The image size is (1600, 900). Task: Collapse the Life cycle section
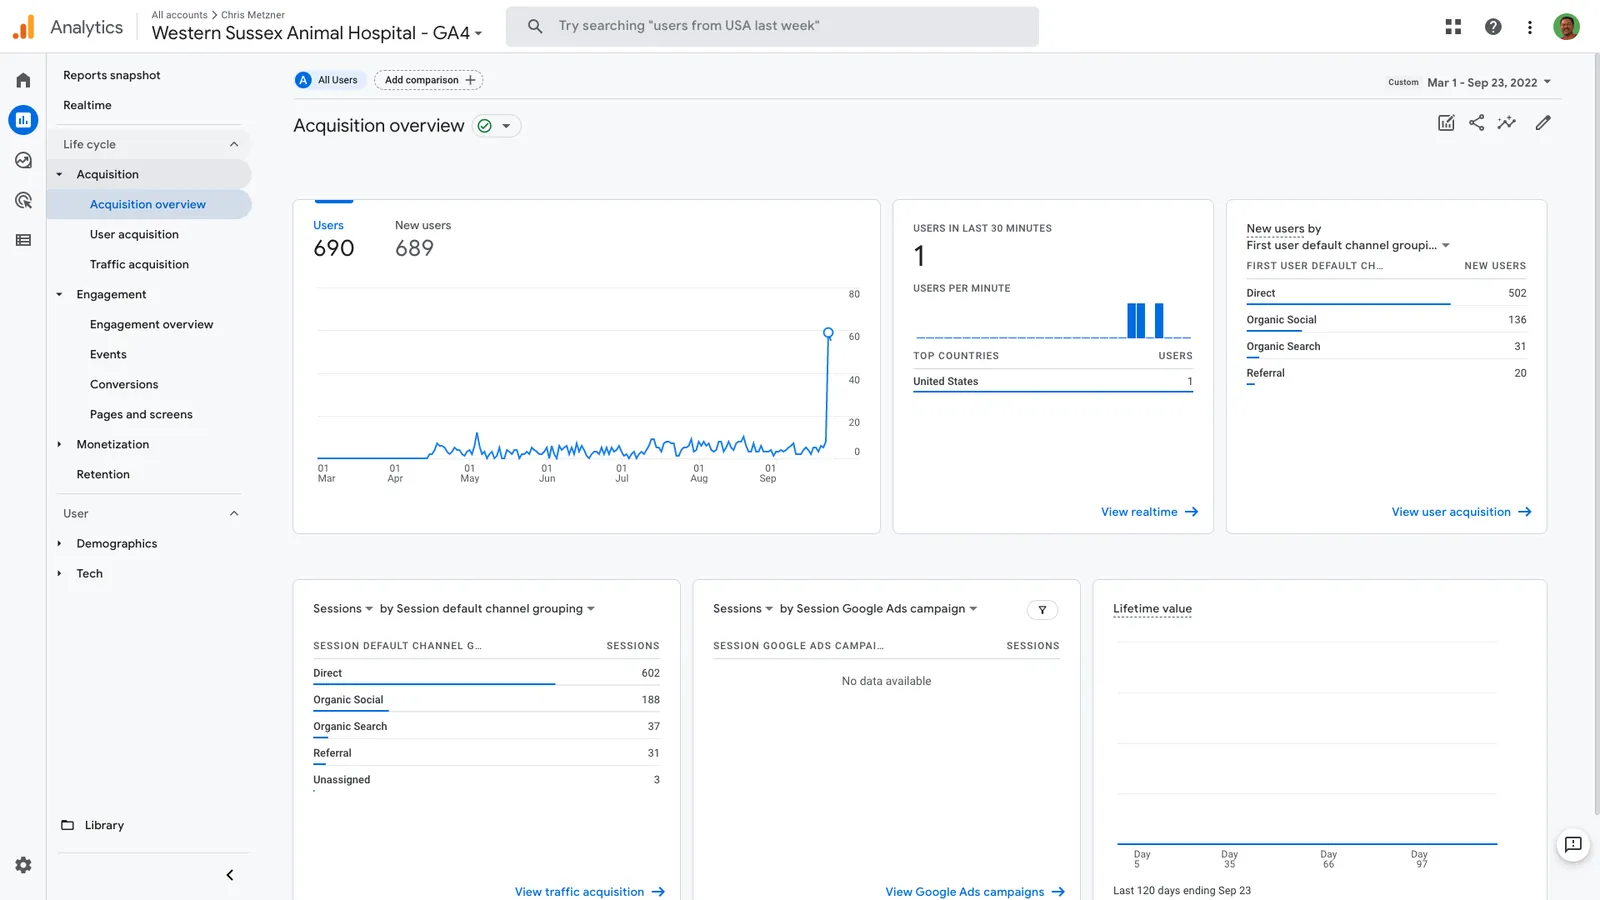click(x=150, y=144)
